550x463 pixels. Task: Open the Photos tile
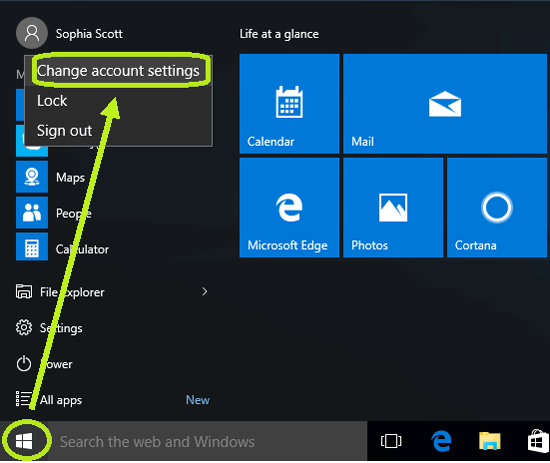[x=393, y=208]
